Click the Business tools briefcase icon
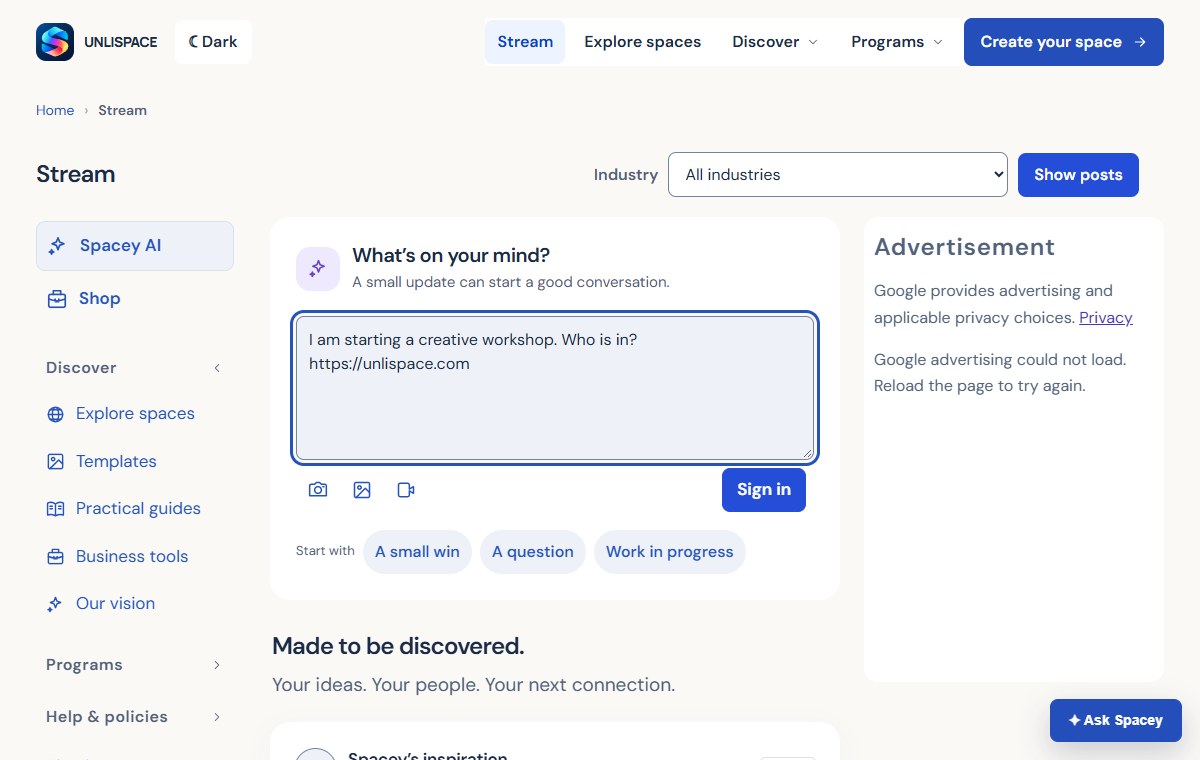Image resolution: width=1200 pixels, height=760 pixels. (x=56, y=557)
